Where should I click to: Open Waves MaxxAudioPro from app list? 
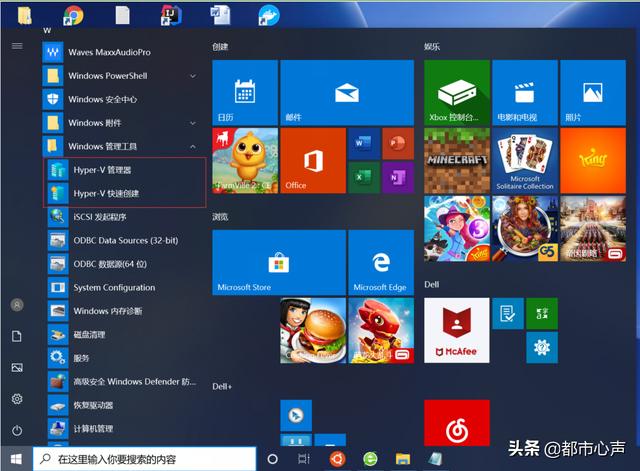coord(122,52)
